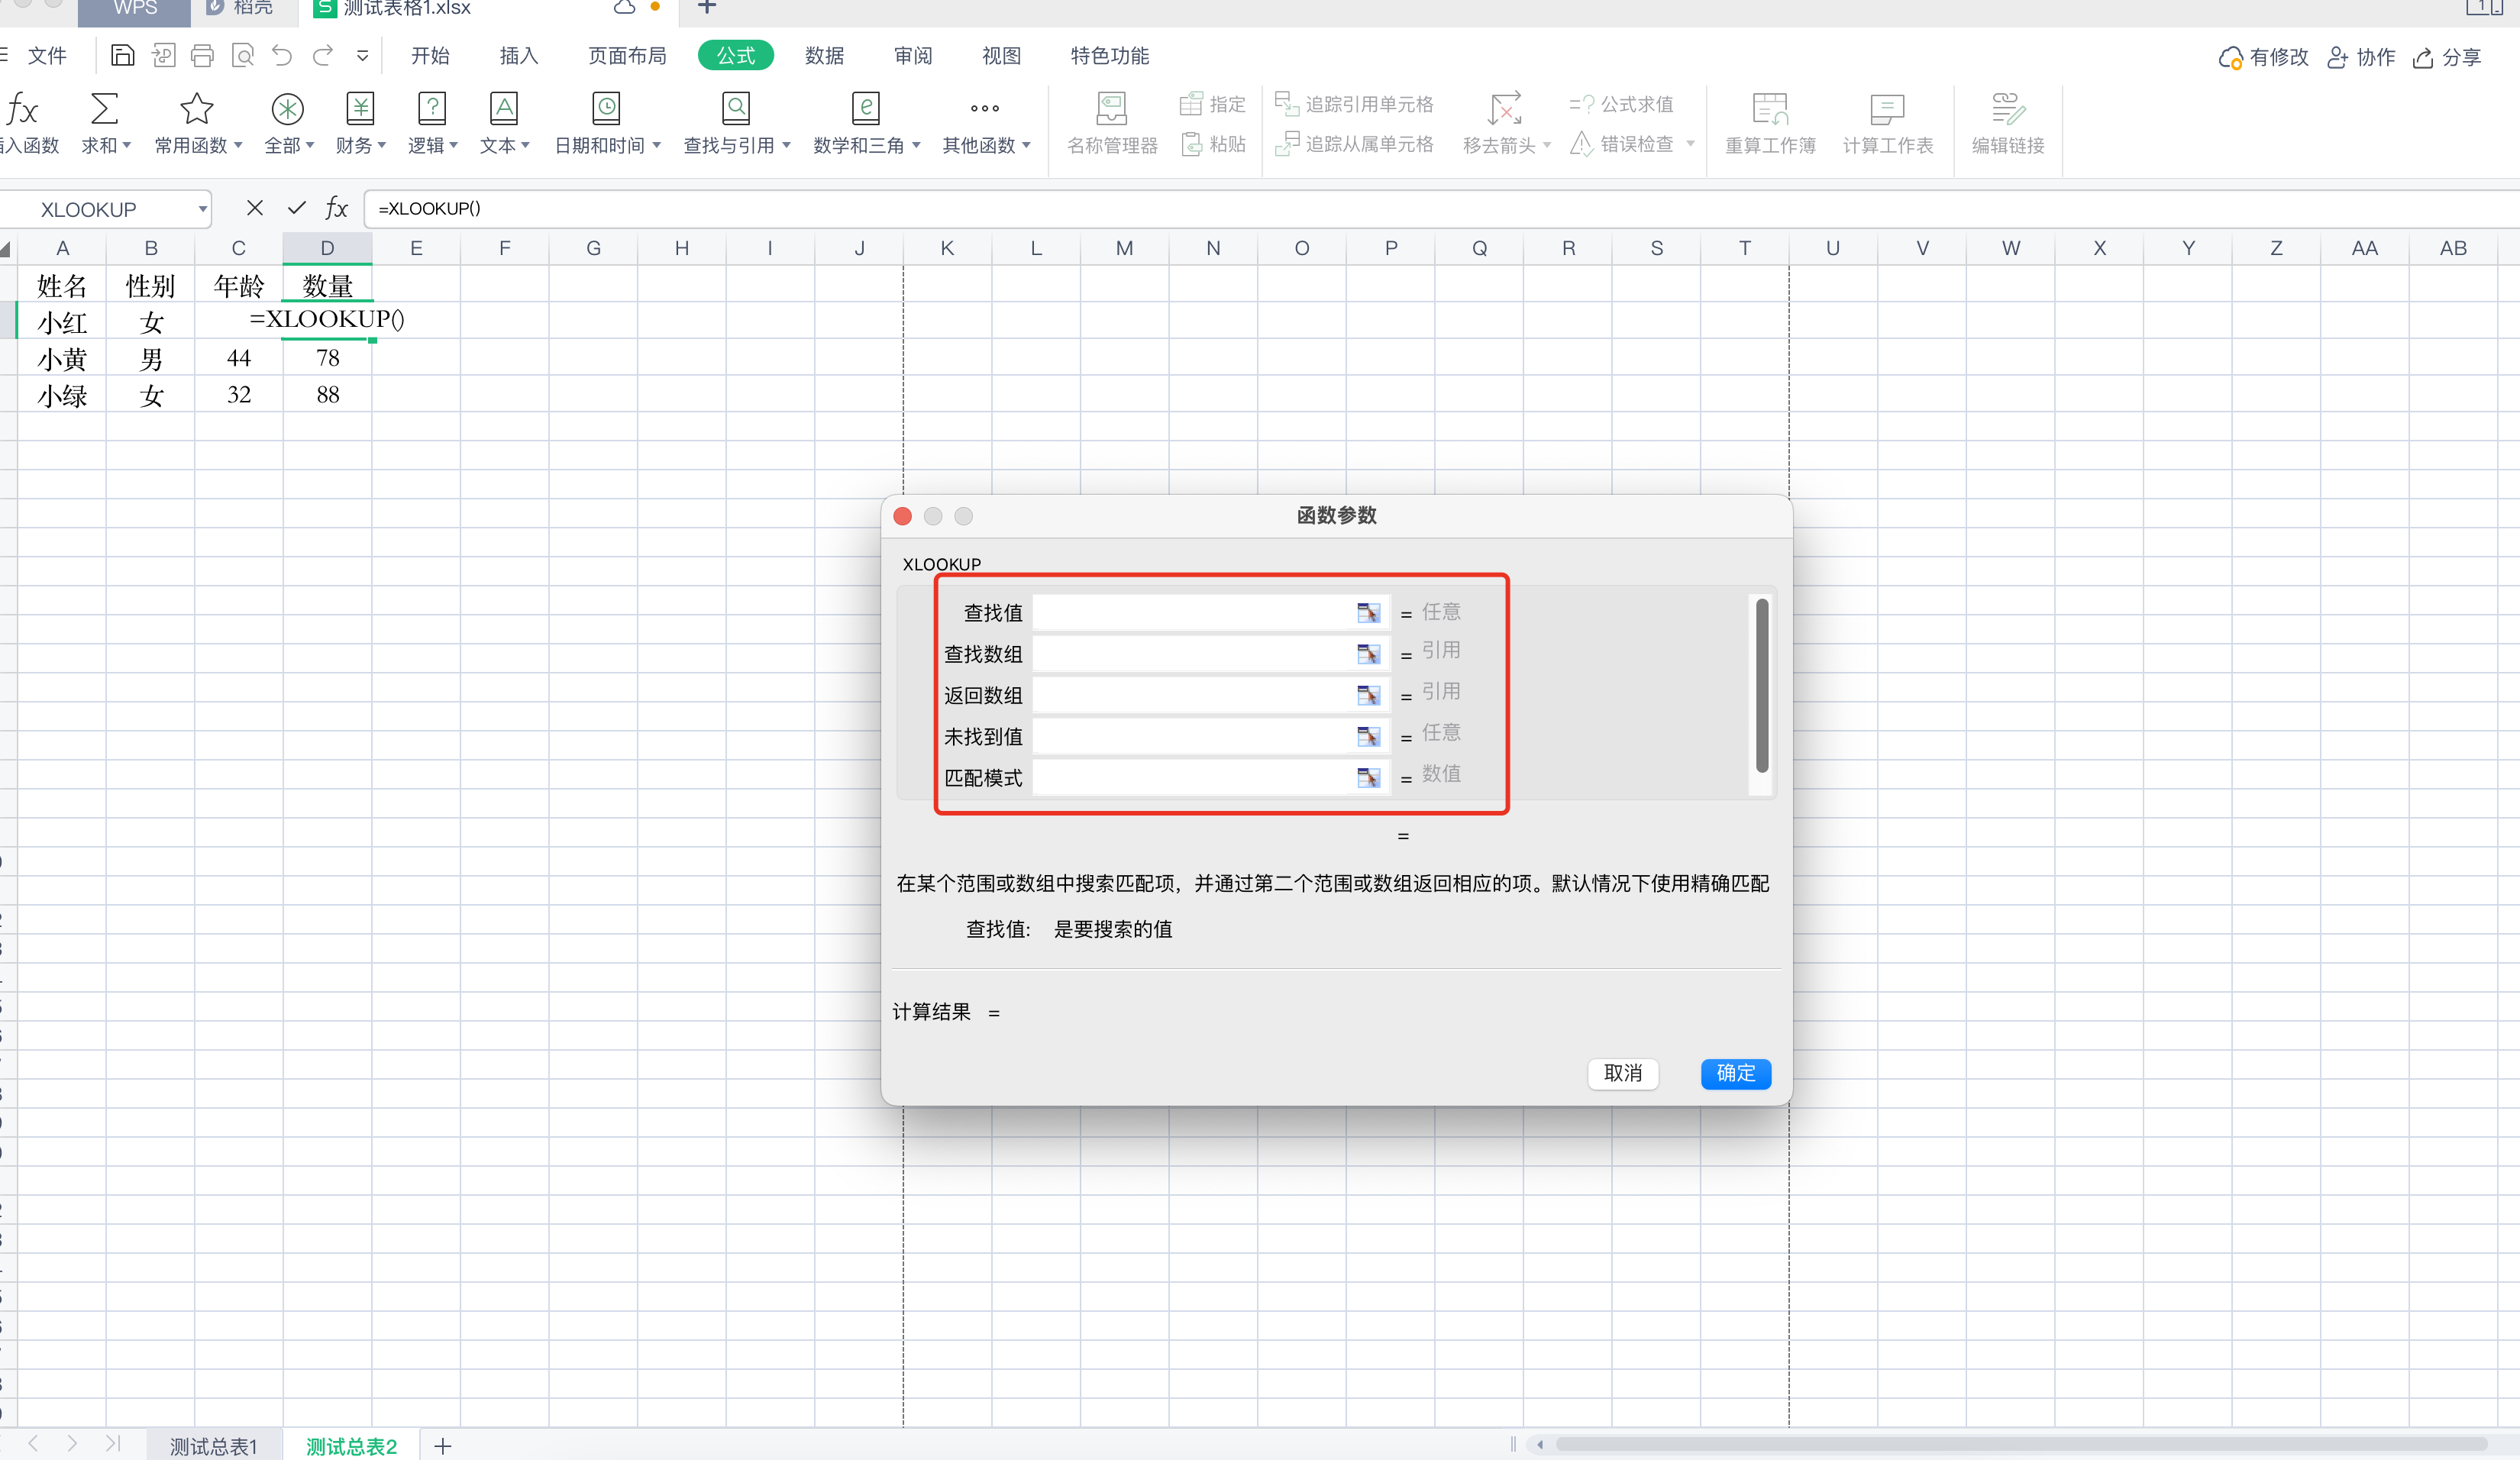This screenshot has width=2520, height=1460.
Task: Open the Date and Time functions icon
Action: coord(606,108)
